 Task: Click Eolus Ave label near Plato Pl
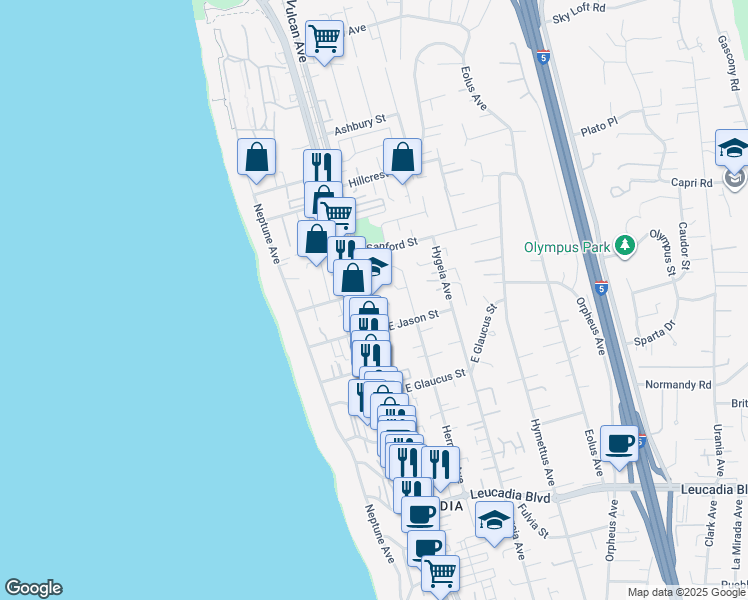click(x=474, y=88)
